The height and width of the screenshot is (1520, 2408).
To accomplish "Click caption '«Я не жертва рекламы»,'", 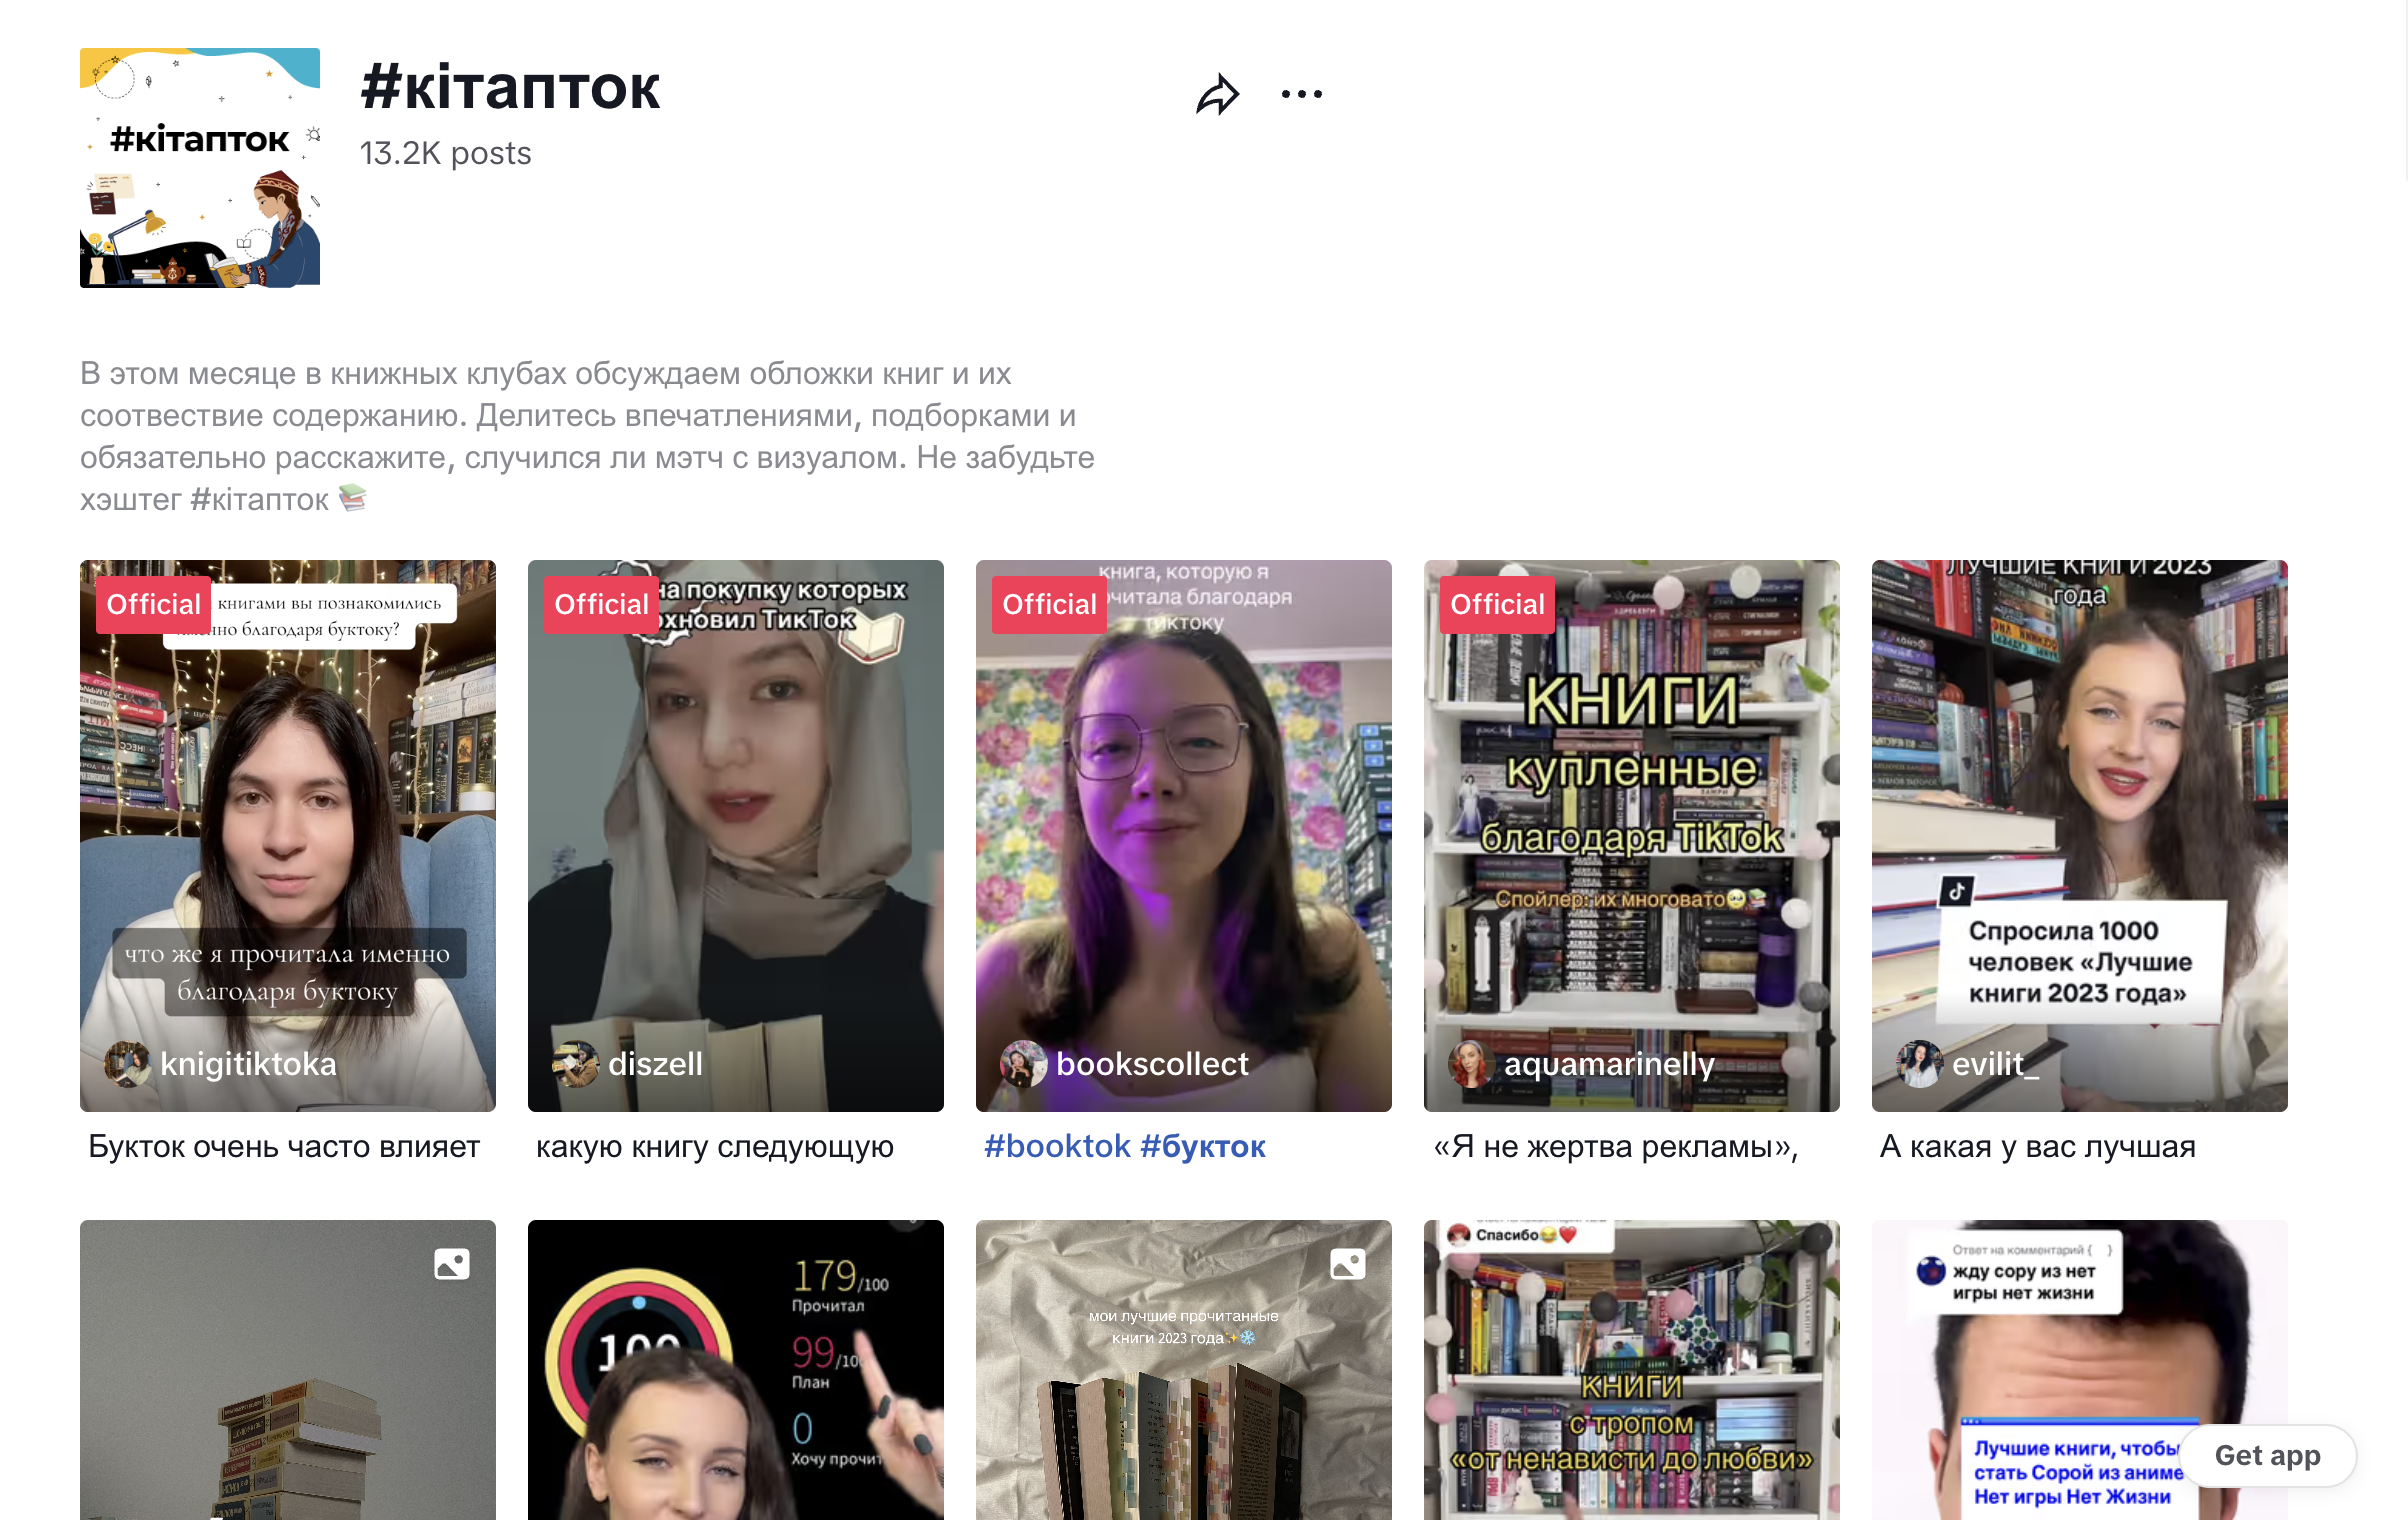I will pos(1616,1146).
